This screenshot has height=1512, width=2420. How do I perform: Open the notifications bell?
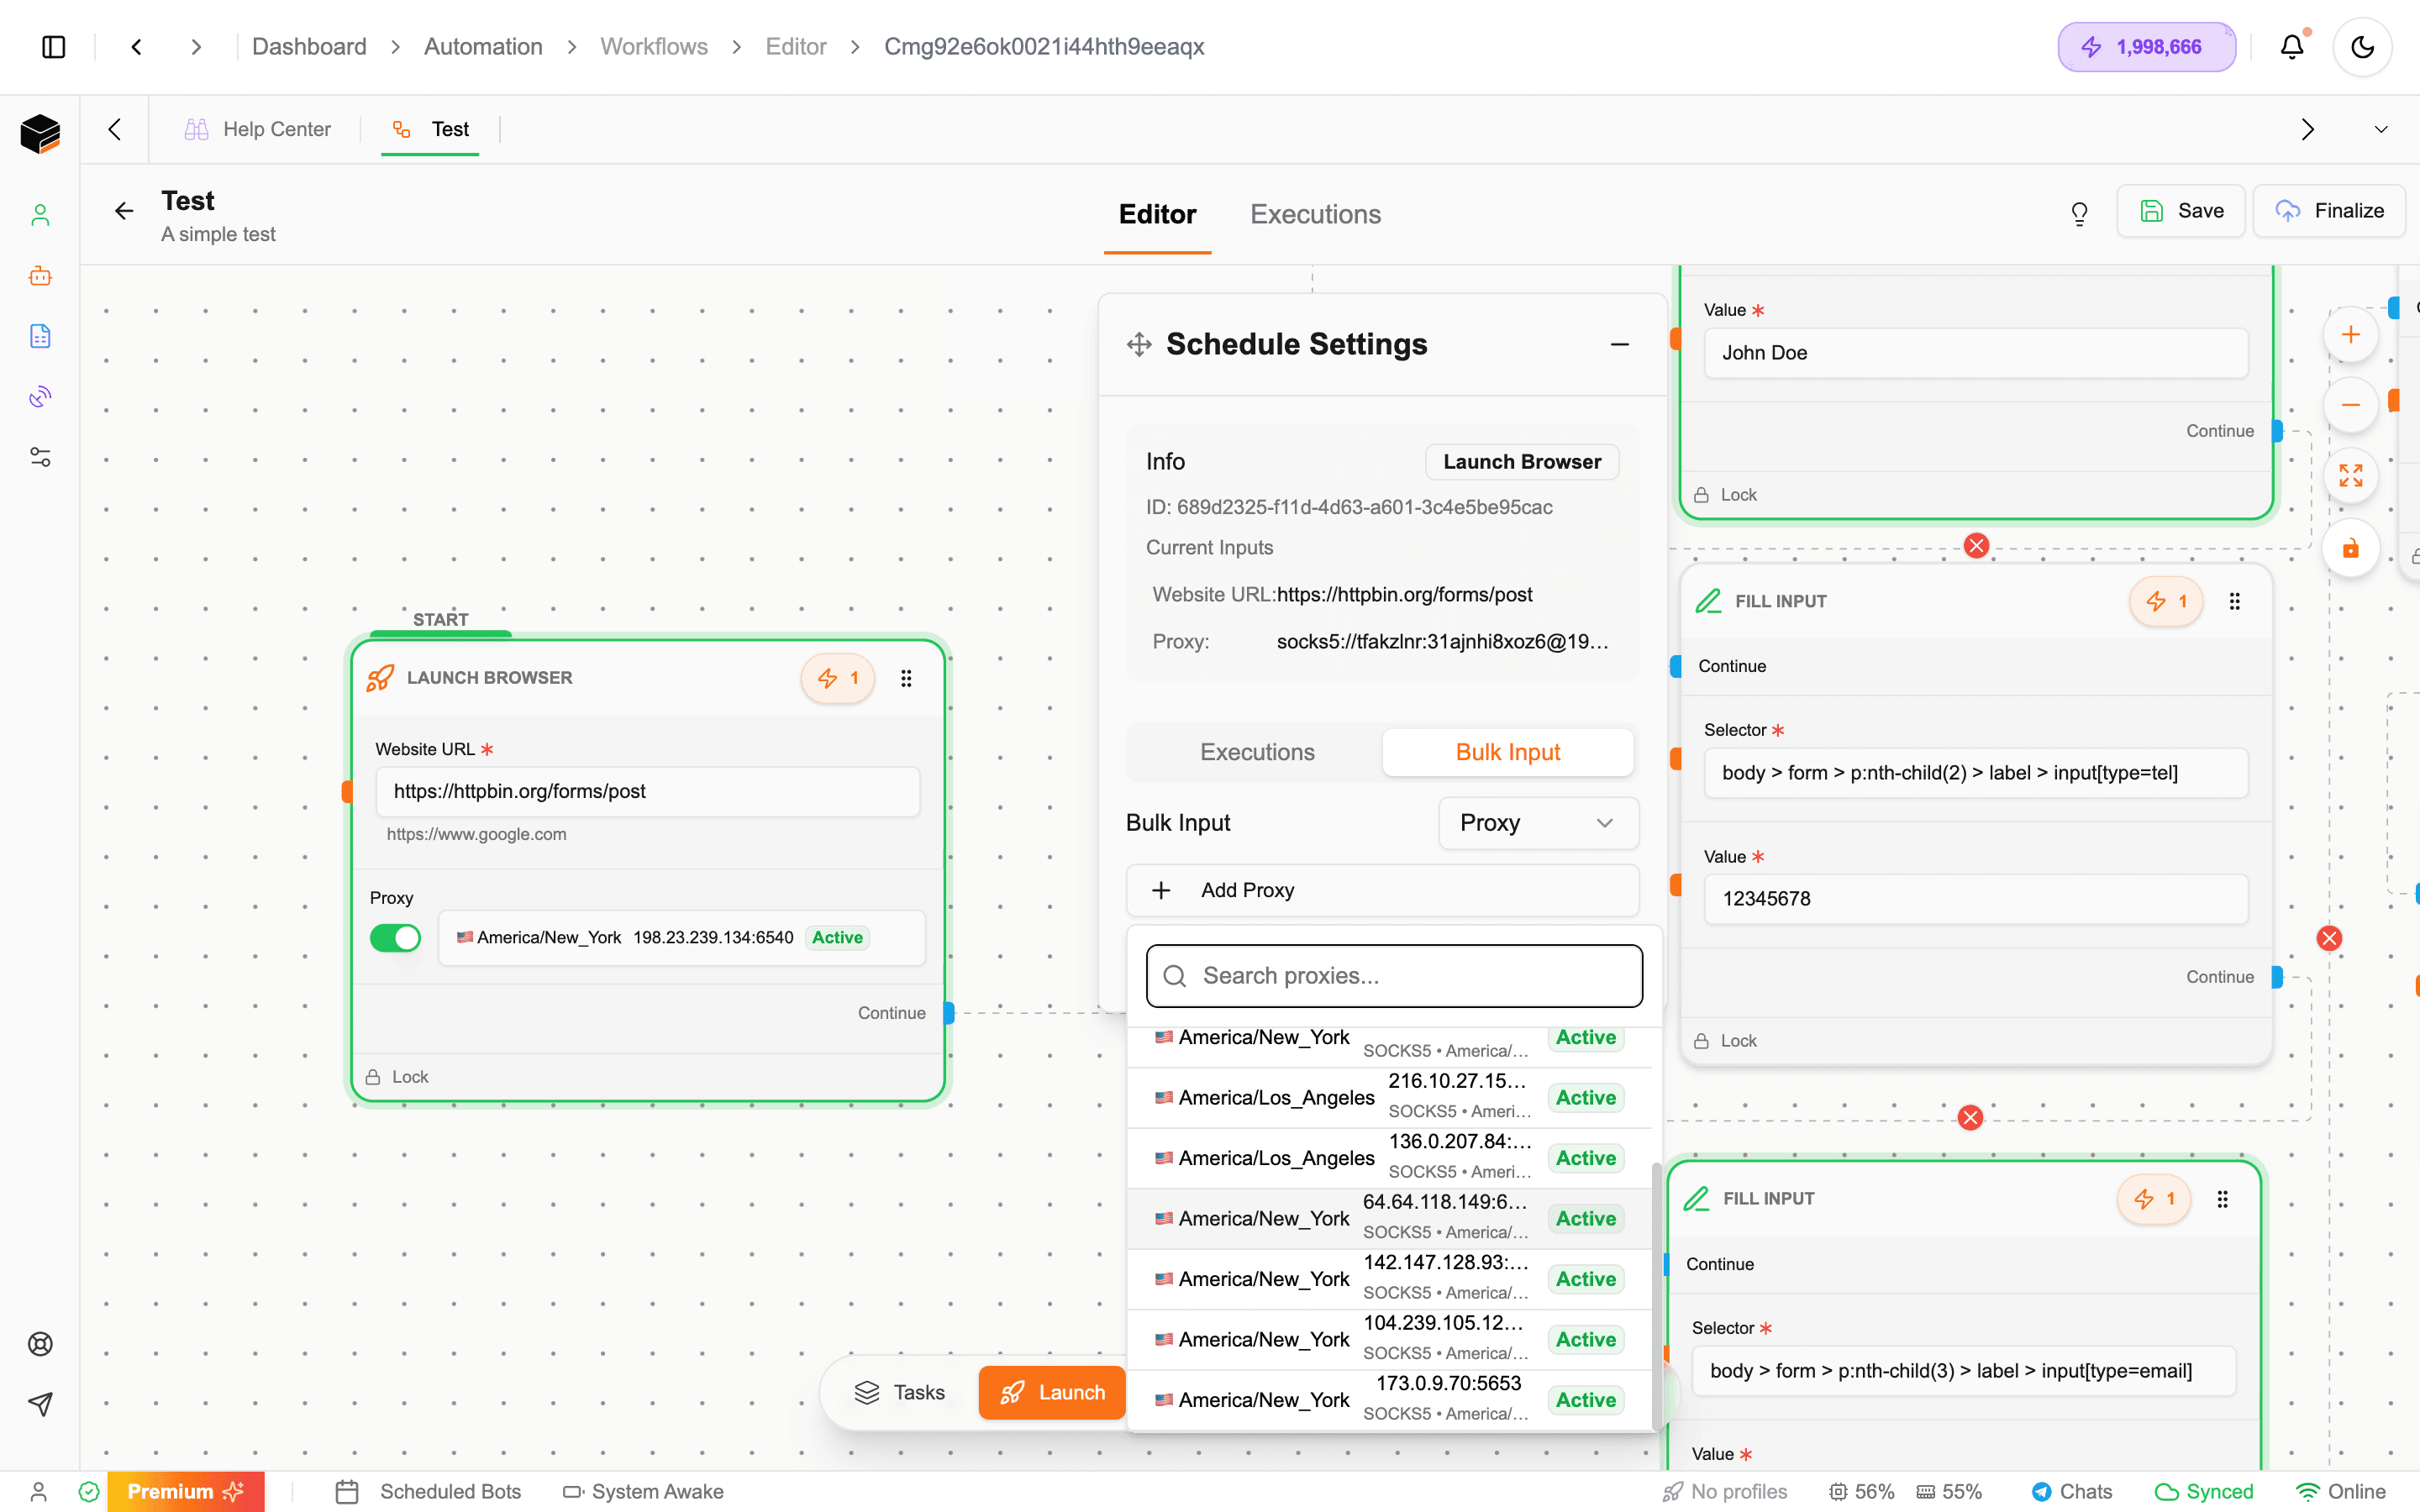tap(2291, 47)
